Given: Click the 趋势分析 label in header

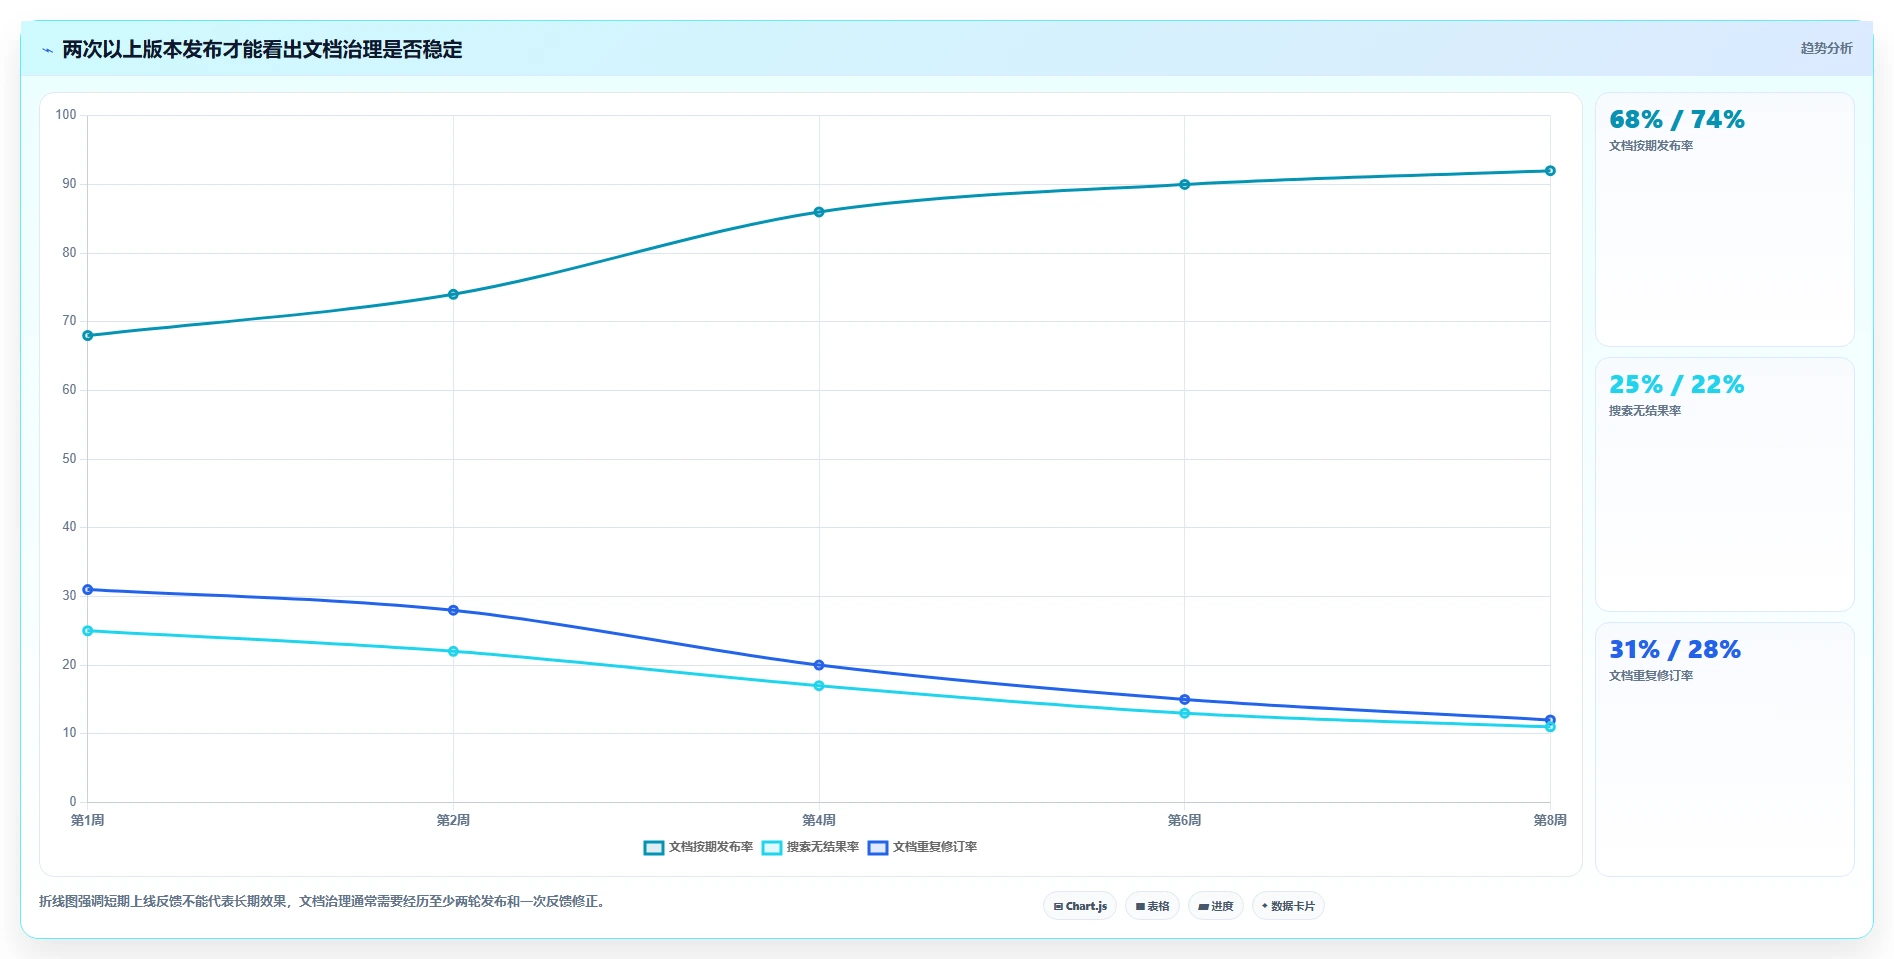Looking at the screenshot, I should click(1826, 48).
